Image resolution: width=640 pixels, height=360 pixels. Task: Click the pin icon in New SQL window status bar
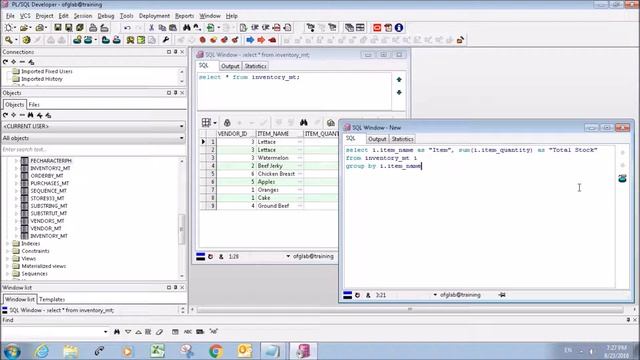click(x=502, y=295)
